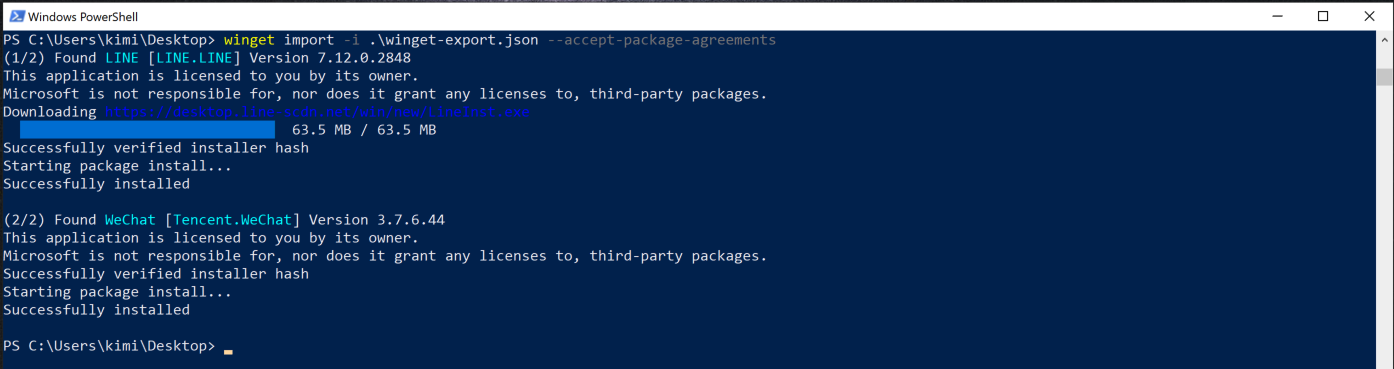Click the blue download progress bar
The image size is (1394, 369).
[147, 130]
